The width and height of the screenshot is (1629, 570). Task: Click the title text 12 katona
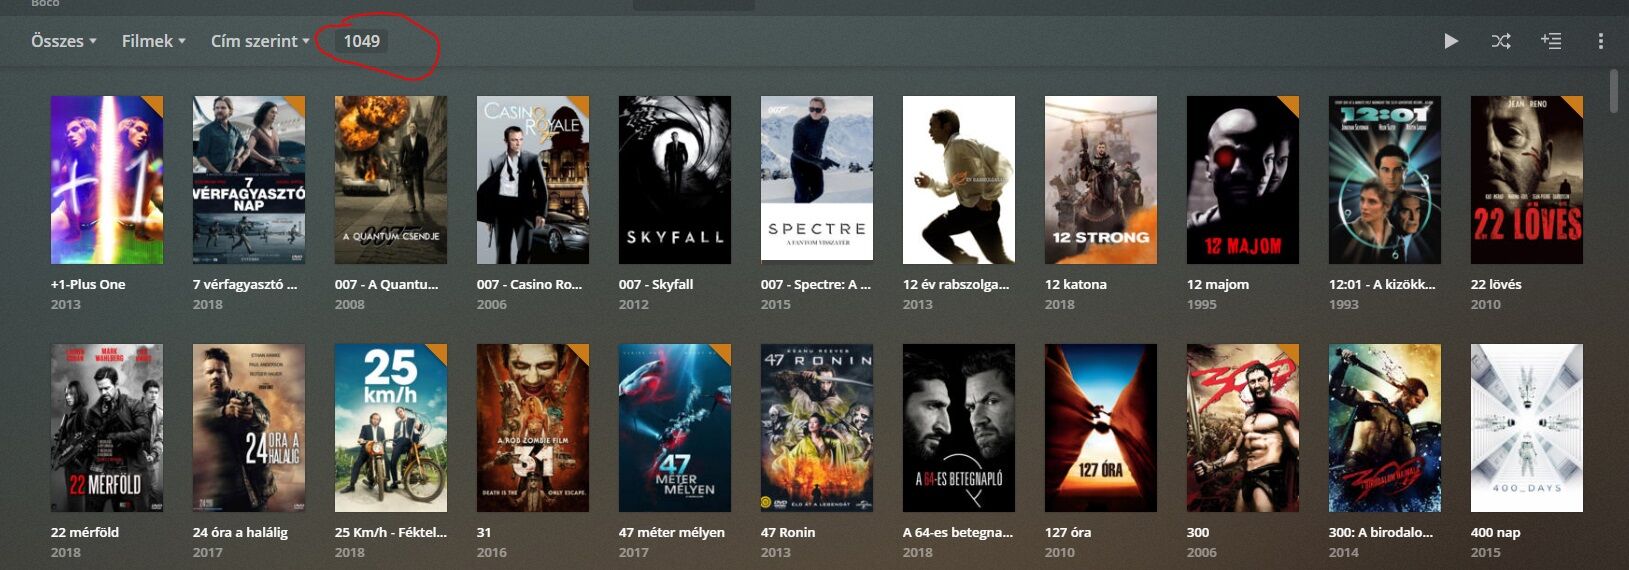(1076, 284)
